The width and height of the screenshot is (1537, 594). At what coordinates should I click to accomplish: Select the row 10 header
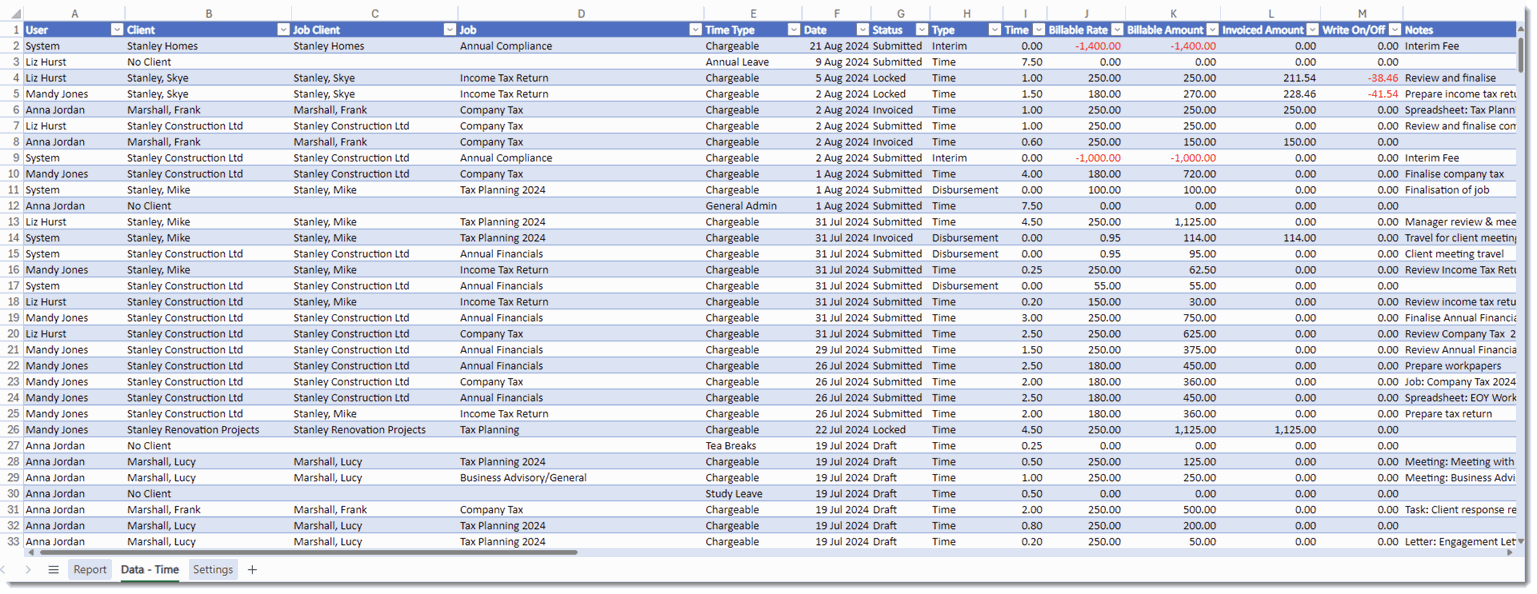click(12, 174)
